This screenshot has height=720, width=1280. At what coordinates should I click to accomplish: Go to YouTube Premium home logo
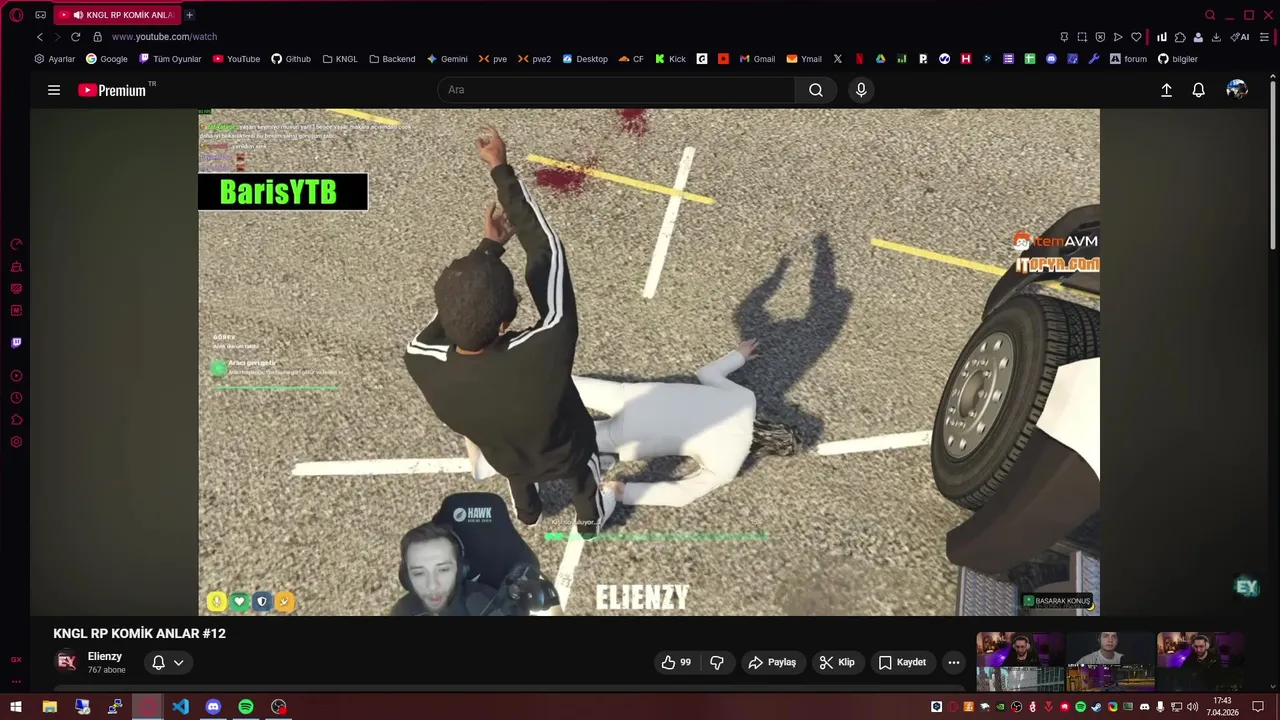[112, 90]
